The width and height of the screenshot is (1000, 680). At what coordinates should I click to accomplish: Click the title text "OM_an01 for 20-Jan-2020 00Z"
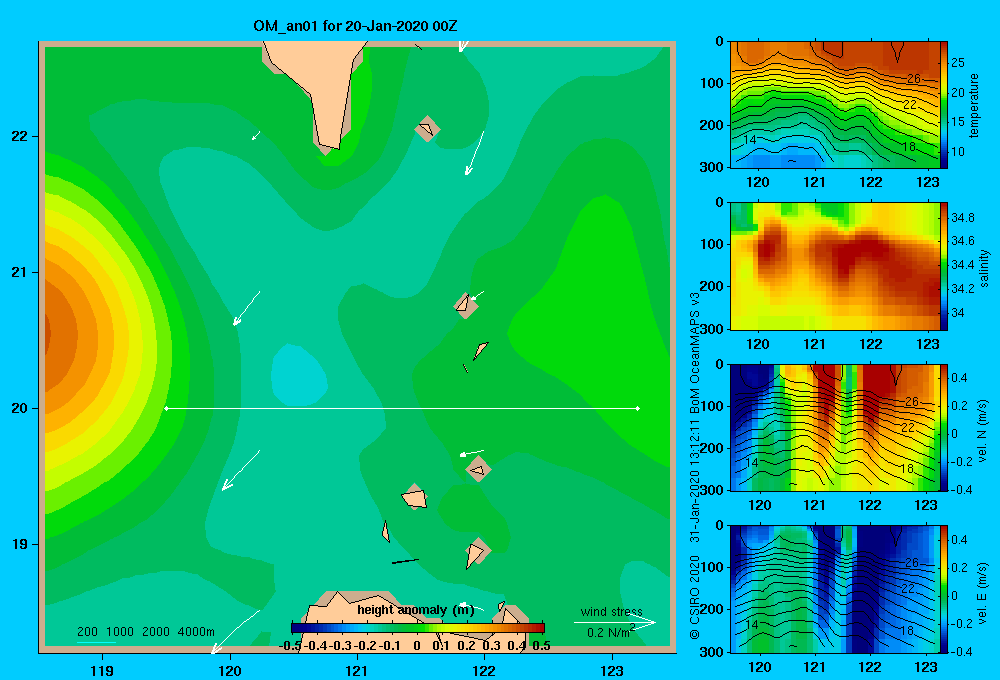(355, 26)
